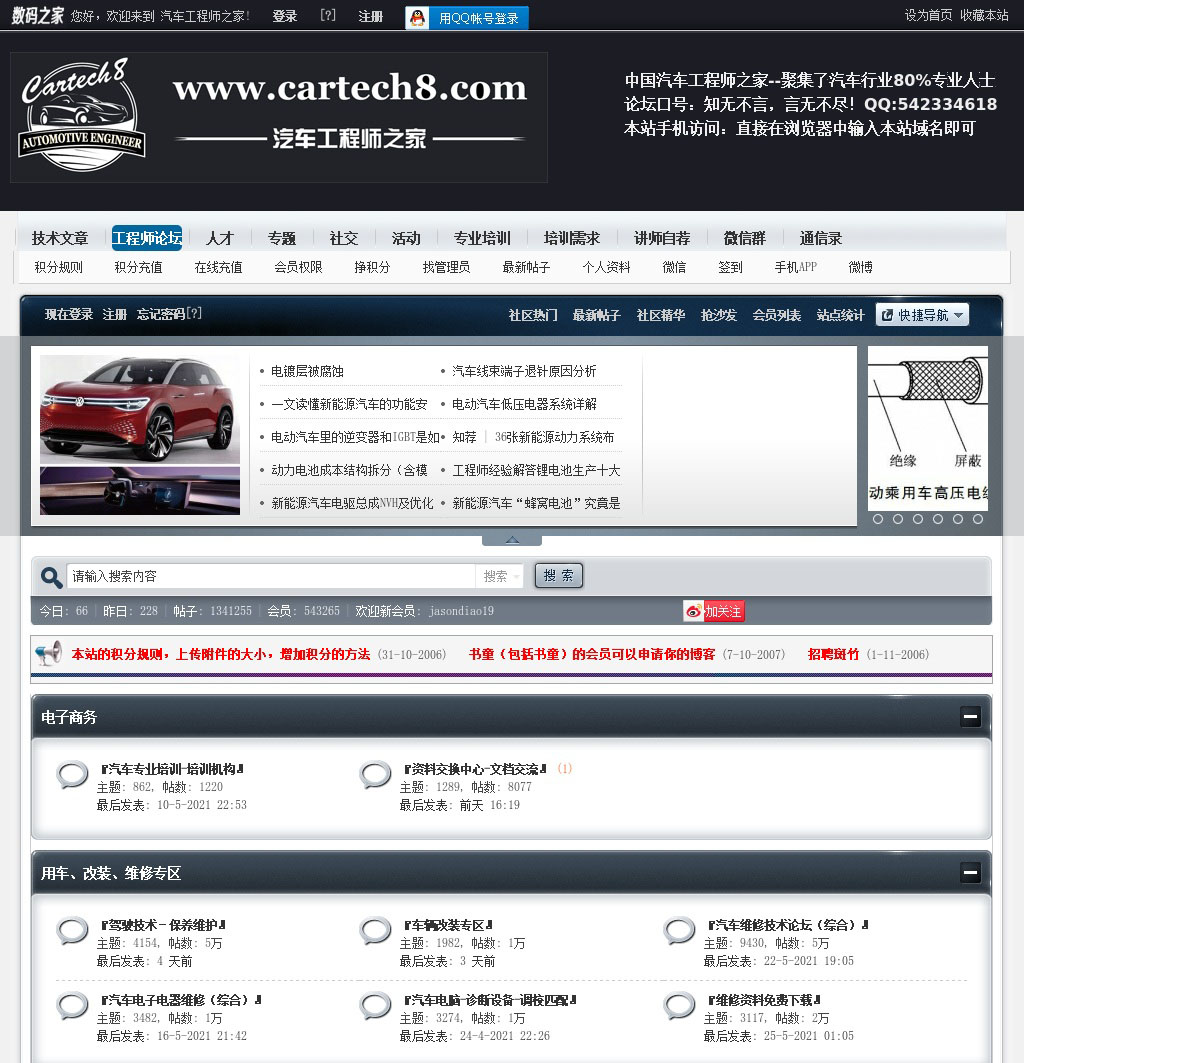The image size is (1200, 1063).
Task: Open the 培训需求 nav tab
Action: tap(572, 238)
